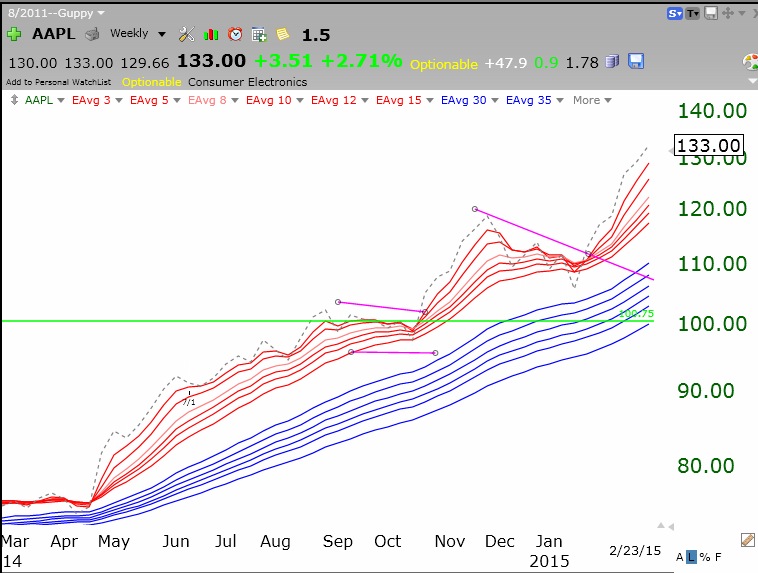Click the 90.00 price axis label

point(706,391)
